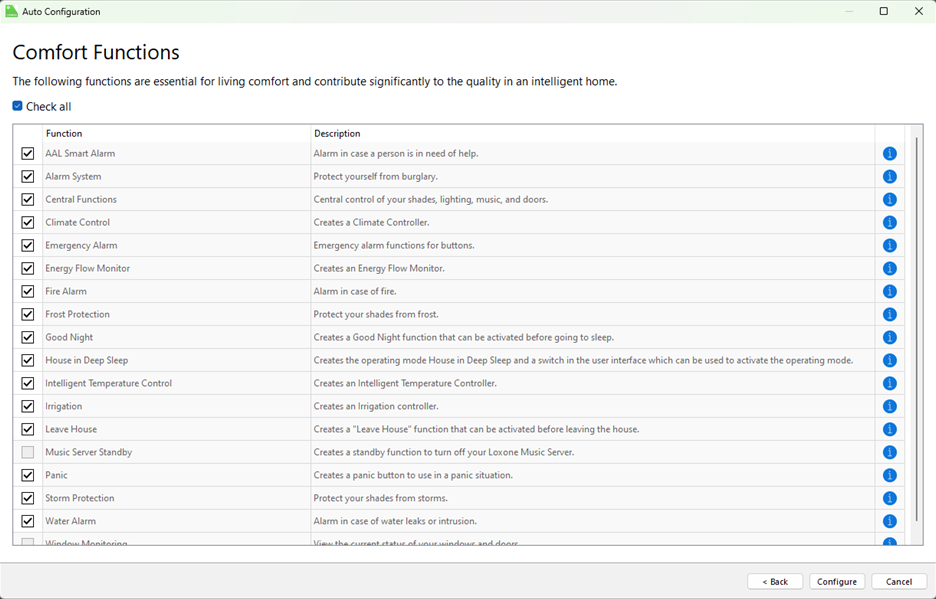Viewport: 936px width, 599px height.
Task: Click info icon for AAL Smart Alarm
Action: tap(889, 154)
